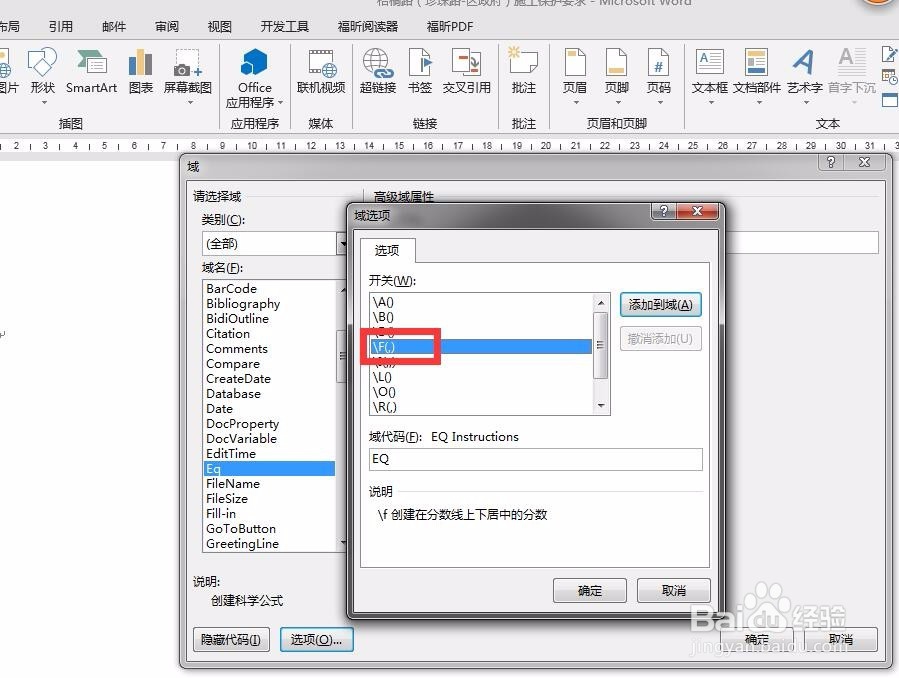
Task: Insert a chart
Action: click(140, 72)
